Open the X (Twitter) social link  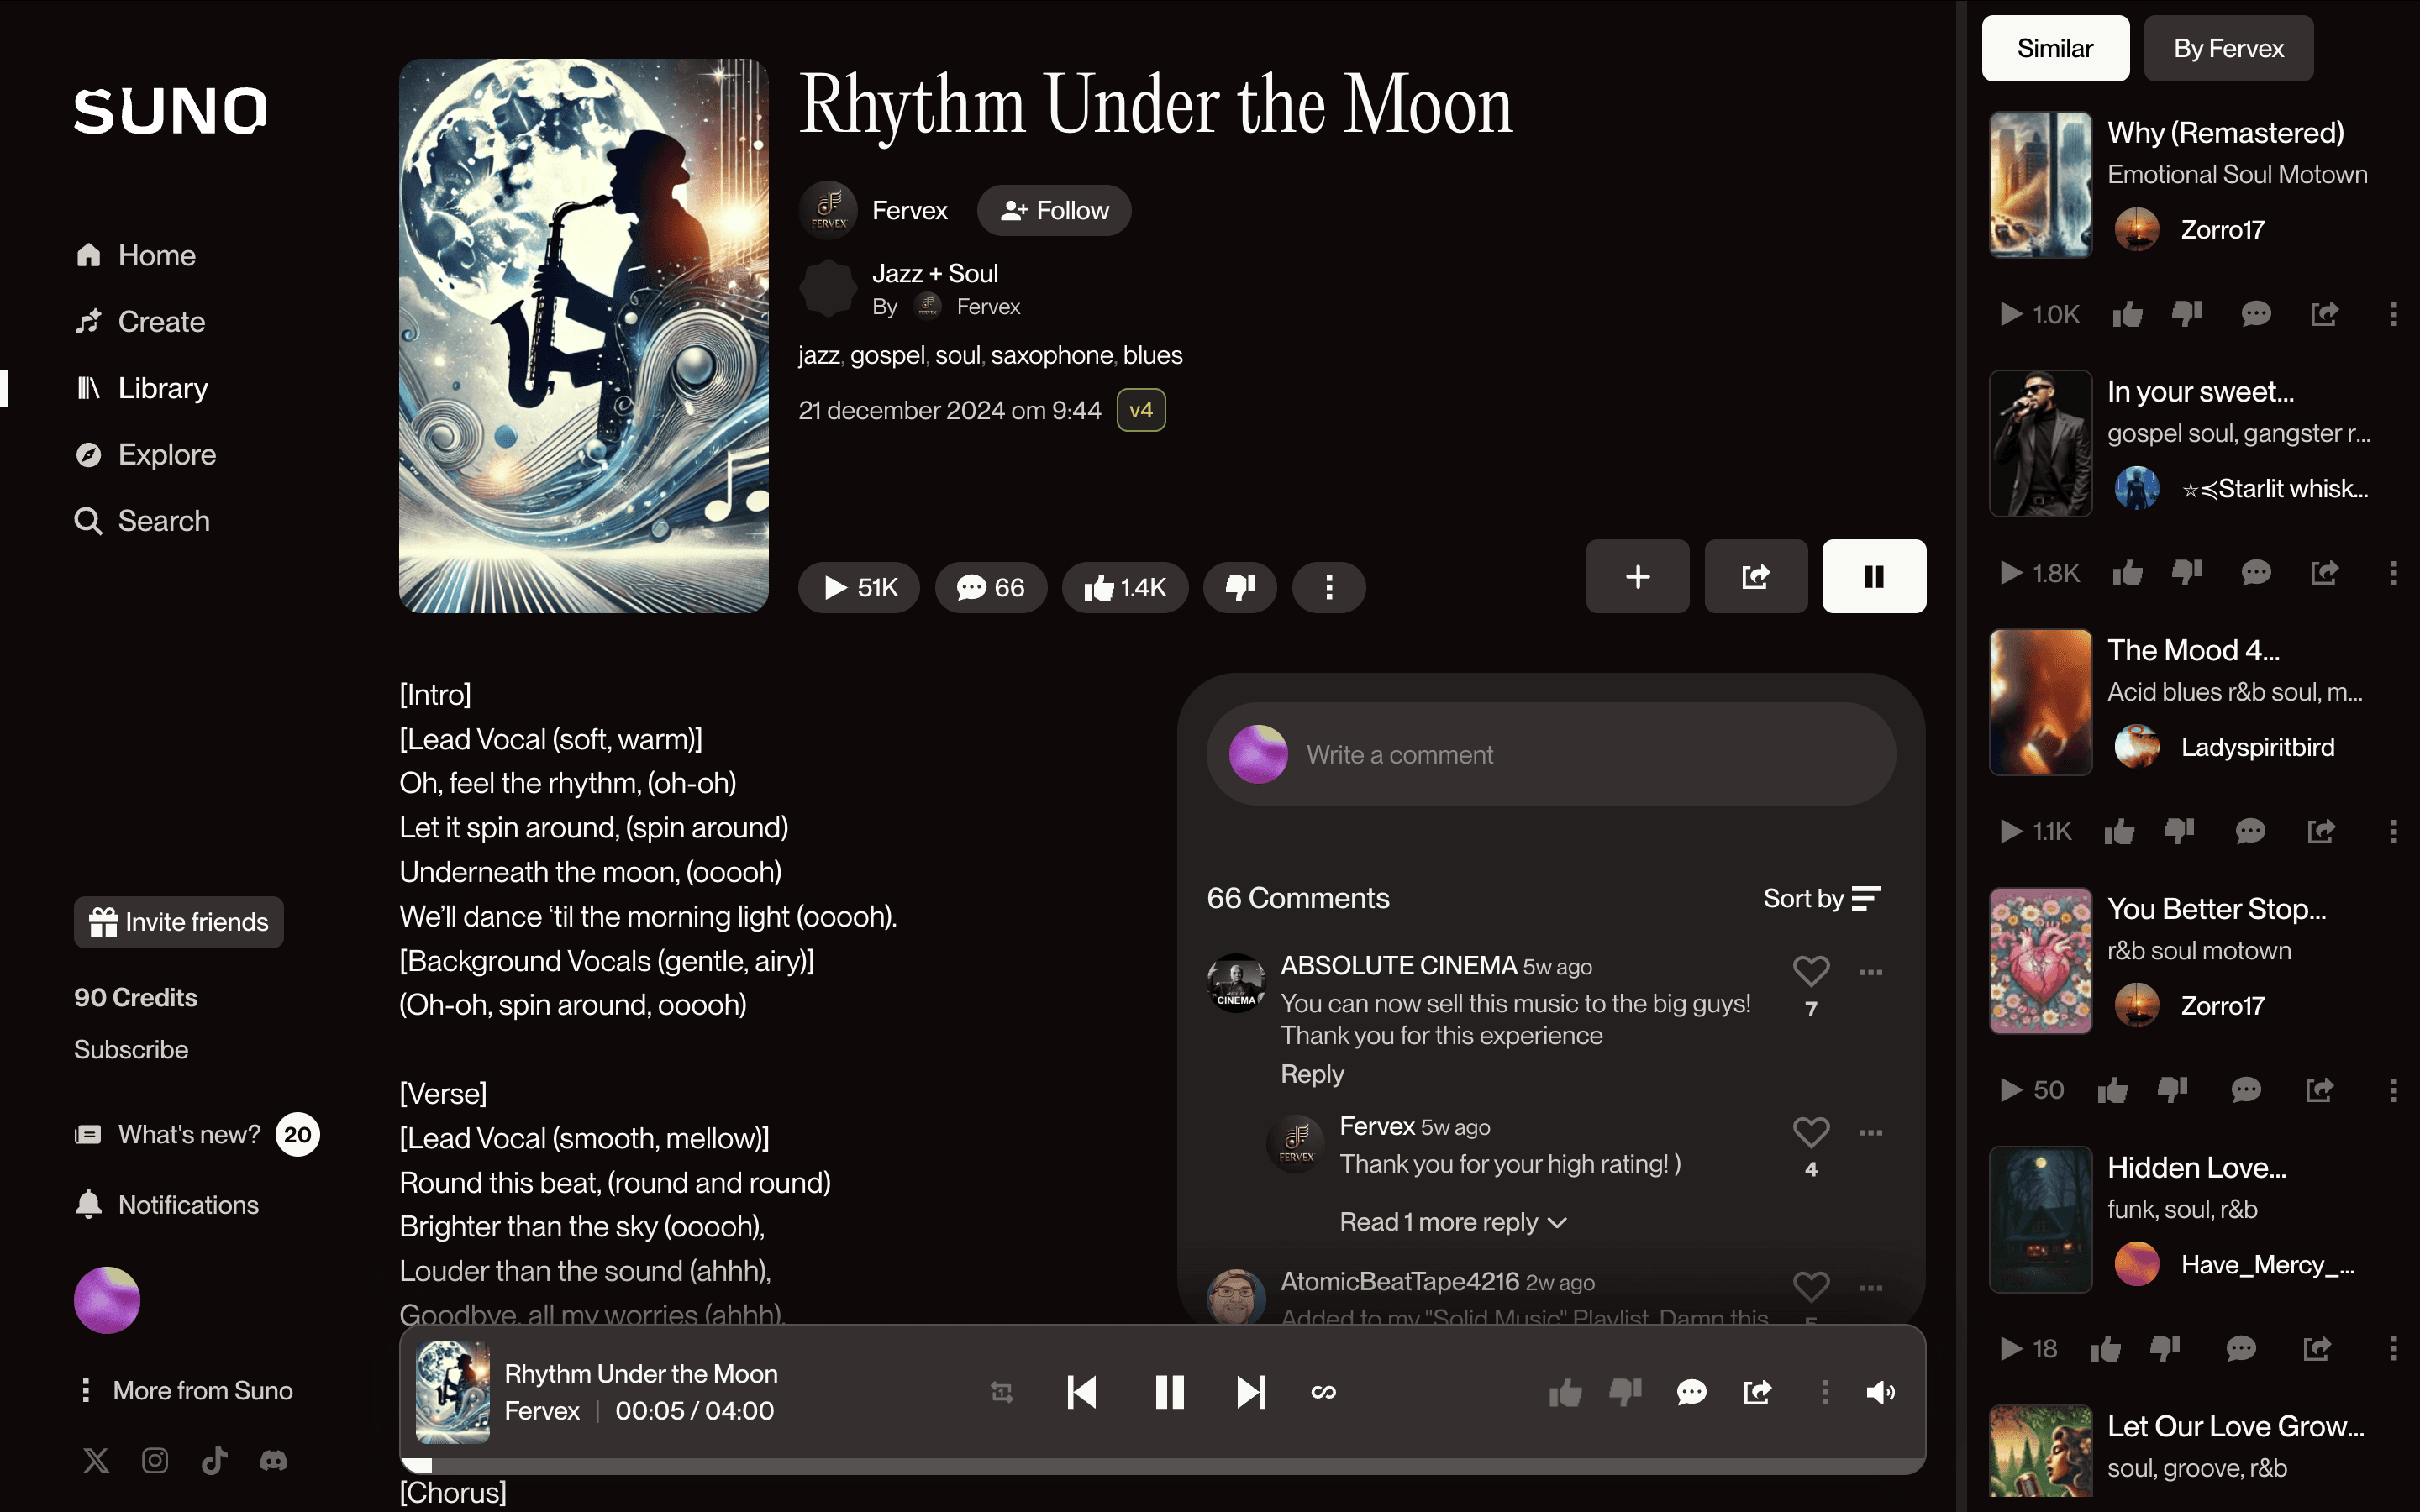(96, 1460)
